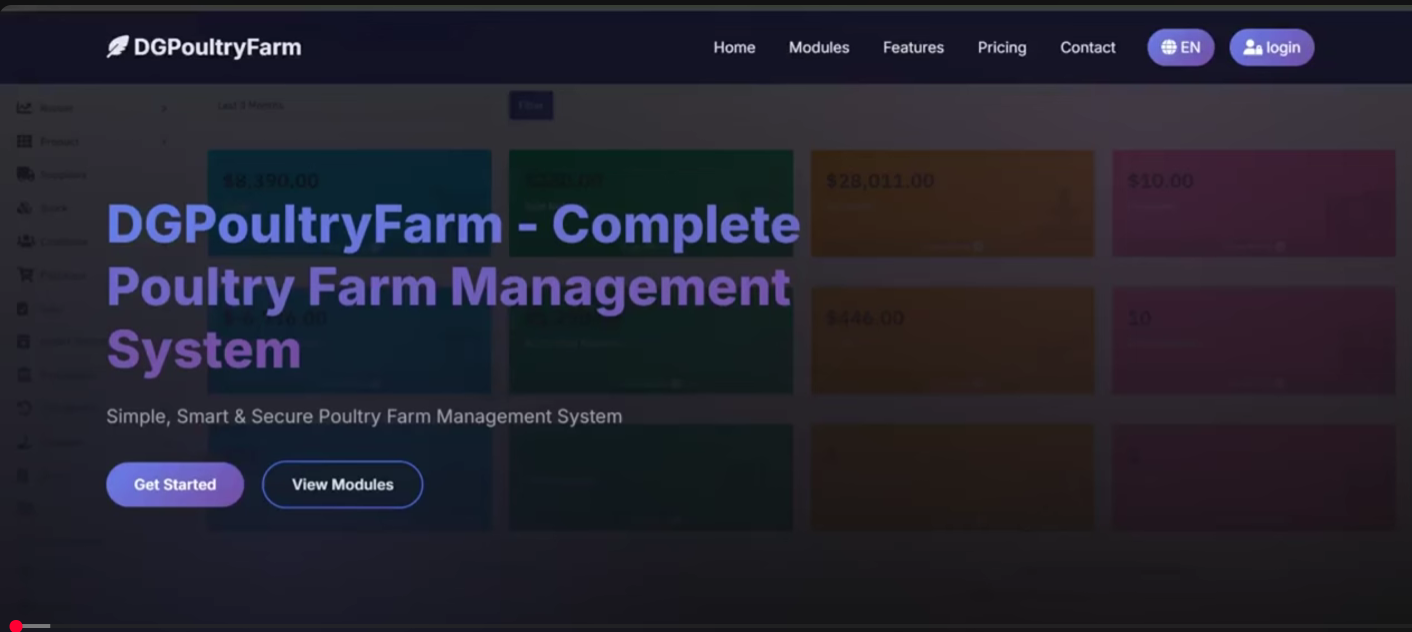Viewport: 1412px width, 632px height.
Task: Click the red video progress scrubber dot
Action: (15, 626)
